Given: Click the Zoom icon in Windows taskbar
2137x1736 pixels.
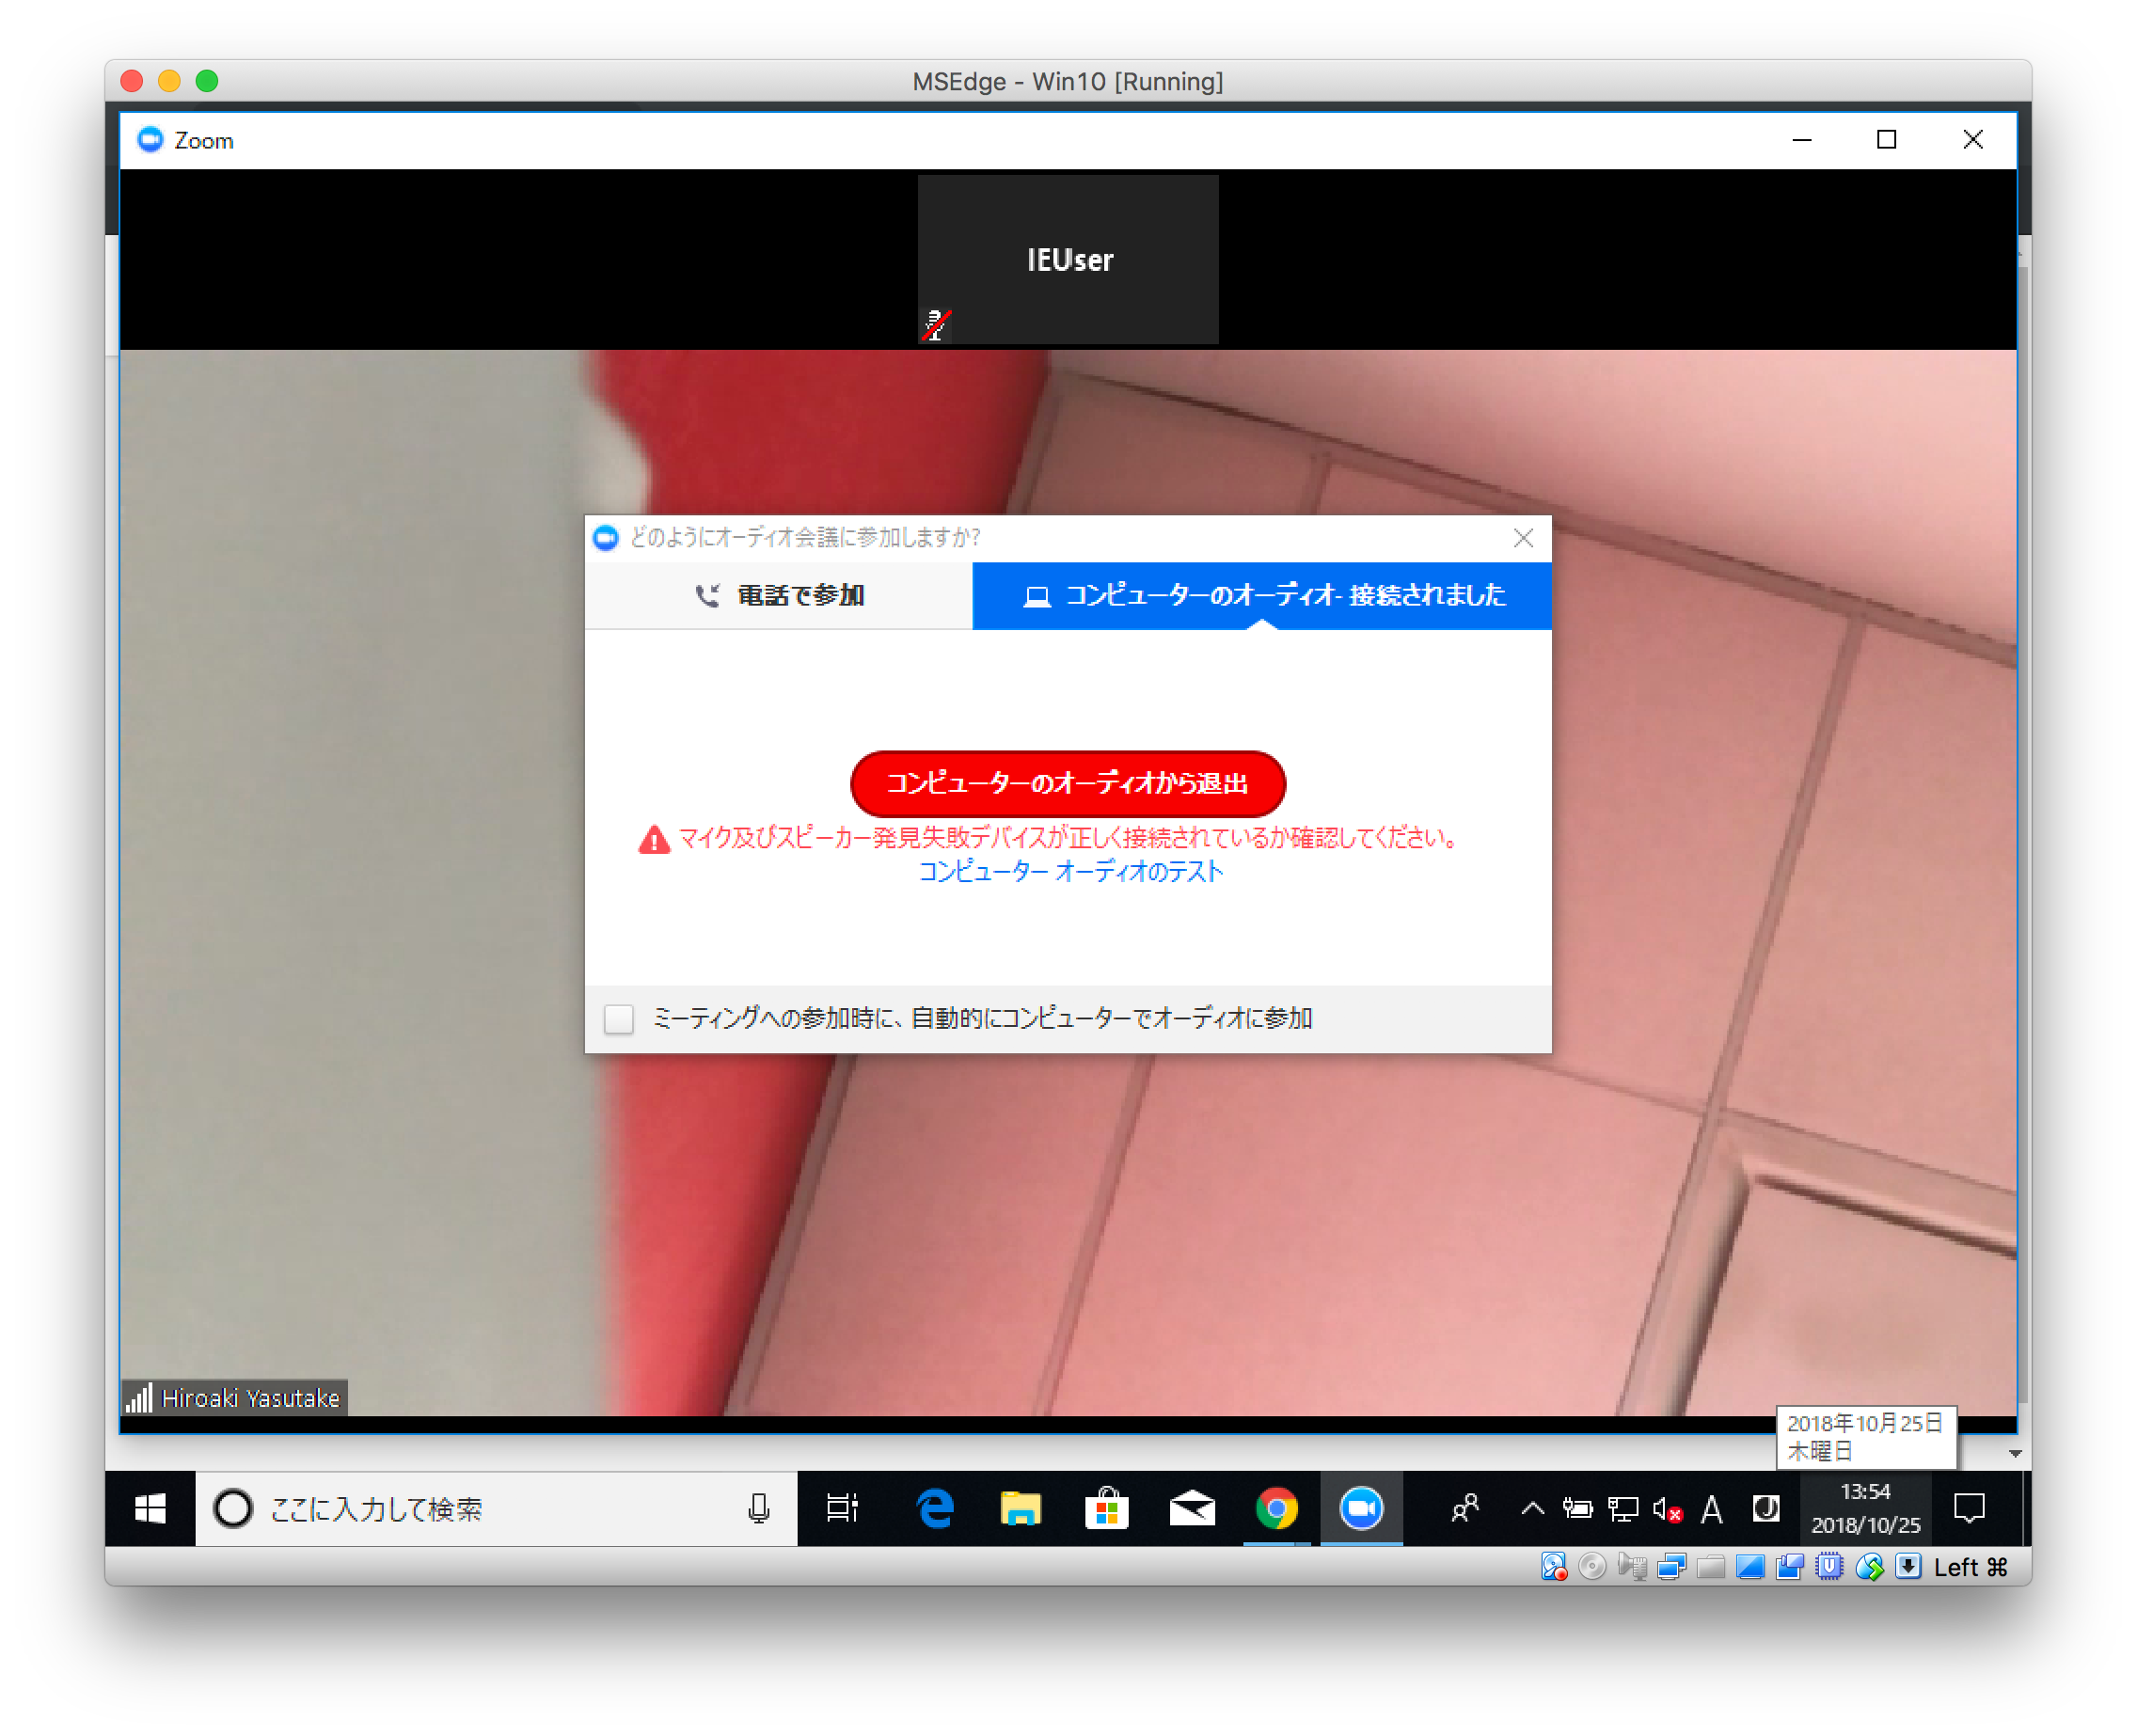Looking at the screenshot, I should coord(1361,1508).
